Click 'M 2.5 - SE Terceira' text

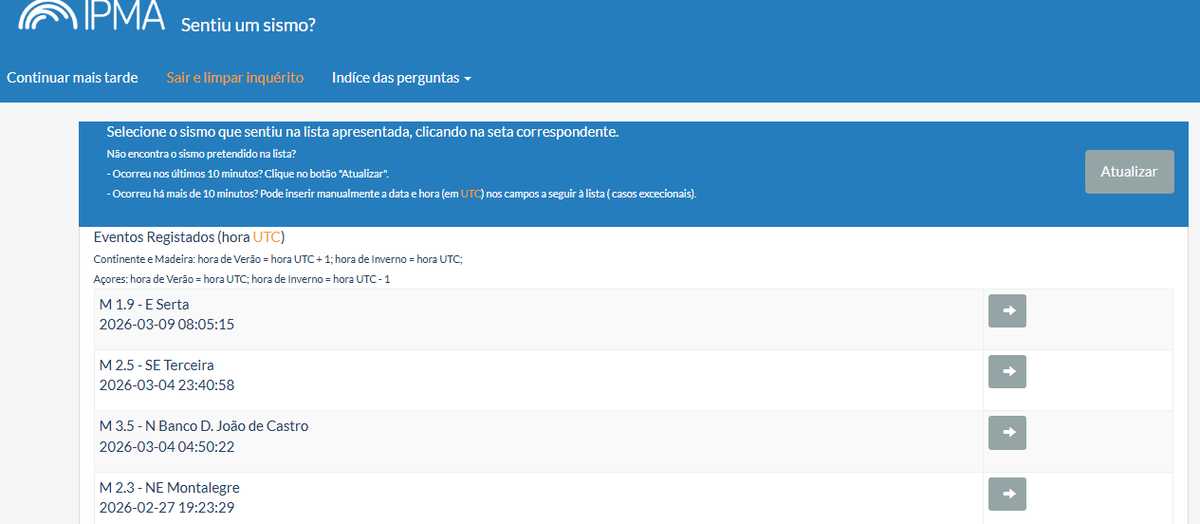pos(157,365)
